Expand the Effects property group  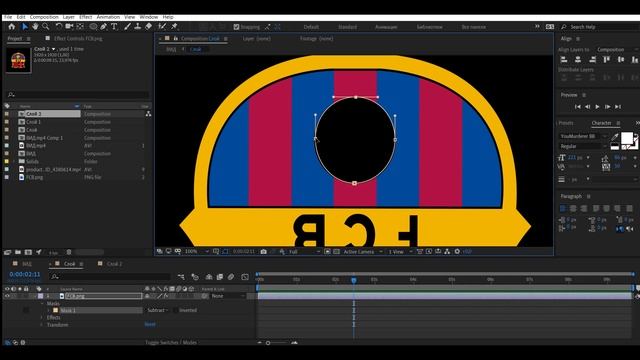[x=42, y=318]
